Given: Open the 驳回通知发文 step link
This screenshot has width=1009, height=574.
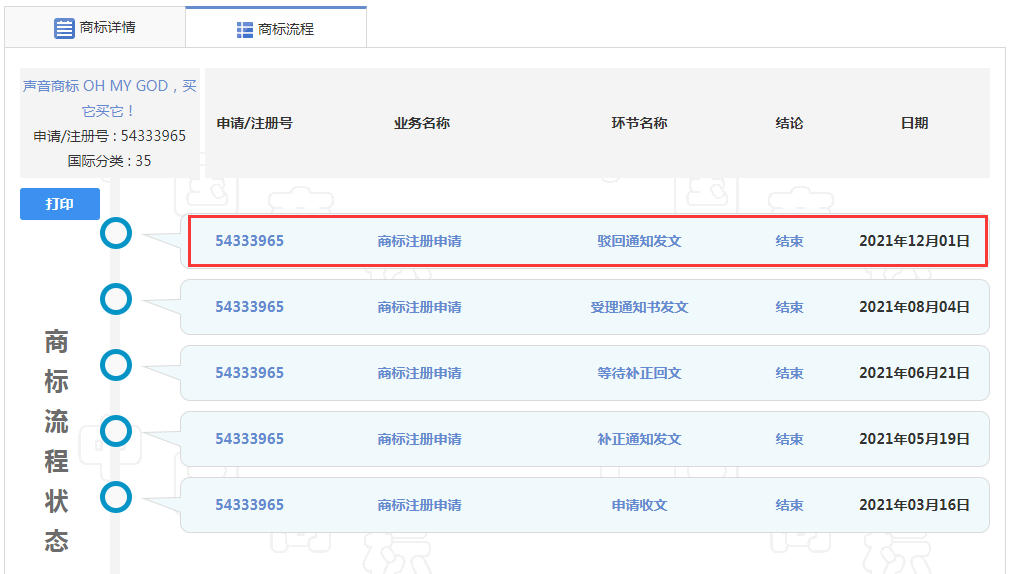Looking at the screenshot, I should (639, 241).
